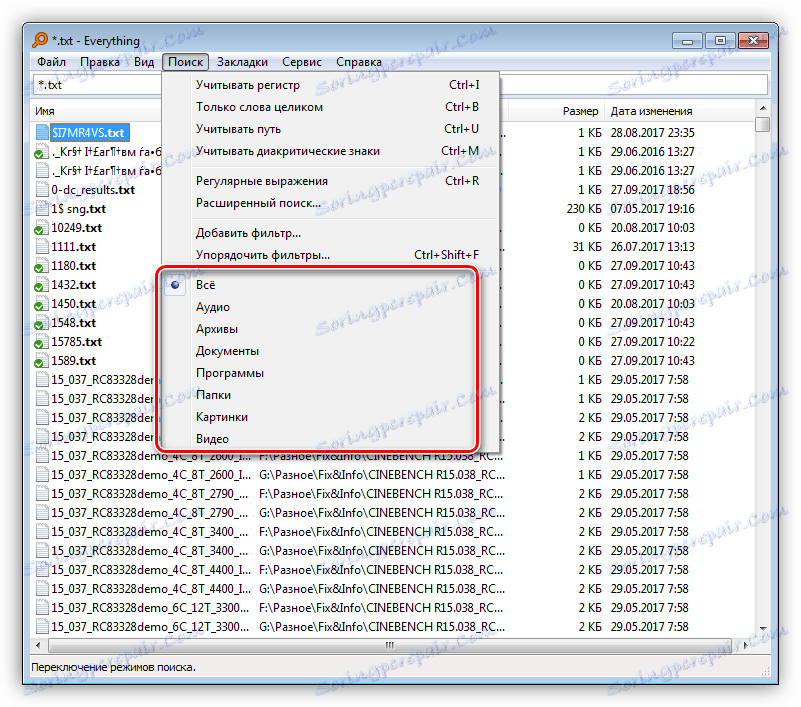Viewport: 801px width, 707px height.
Task: Click date 27.09.2017 18:56
Action: pos(652,190)
